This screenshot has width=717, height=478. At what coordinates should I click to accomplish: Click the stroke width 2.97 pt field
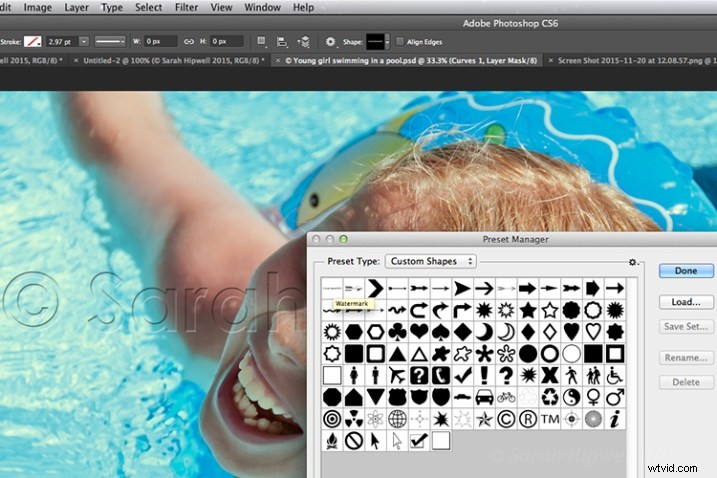pos(62,42)
